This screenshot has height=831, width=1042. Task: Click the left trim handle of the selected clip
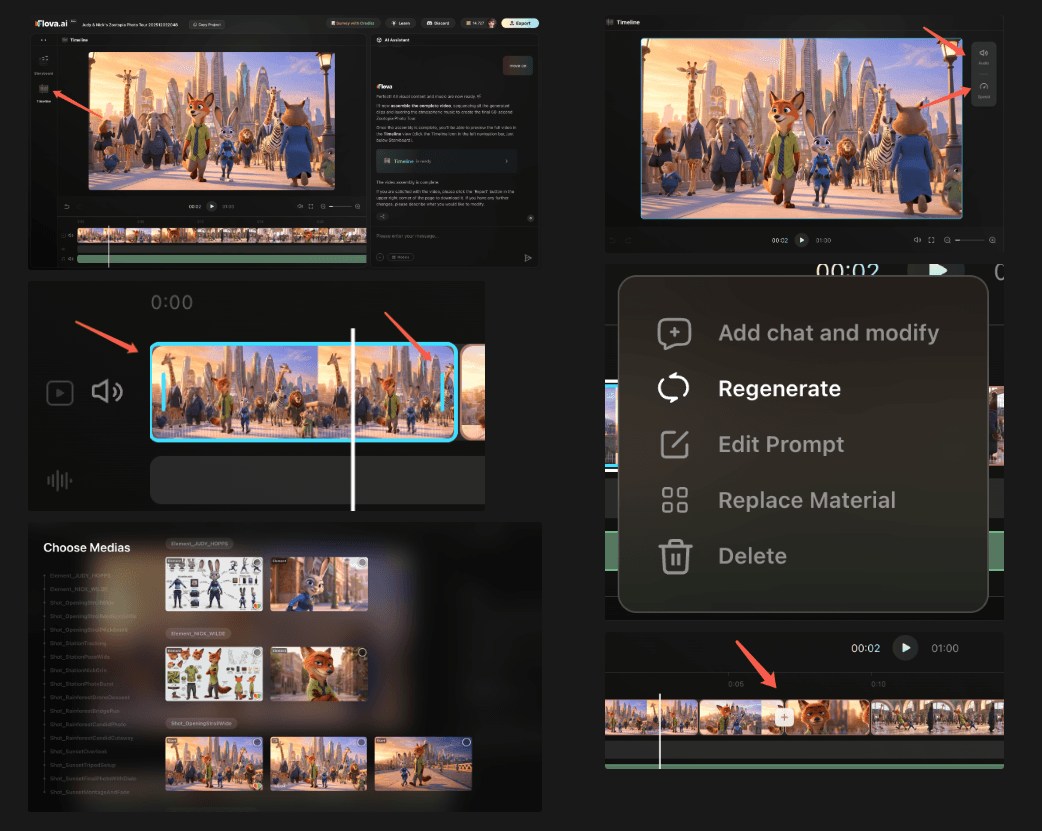coord(163,392)
